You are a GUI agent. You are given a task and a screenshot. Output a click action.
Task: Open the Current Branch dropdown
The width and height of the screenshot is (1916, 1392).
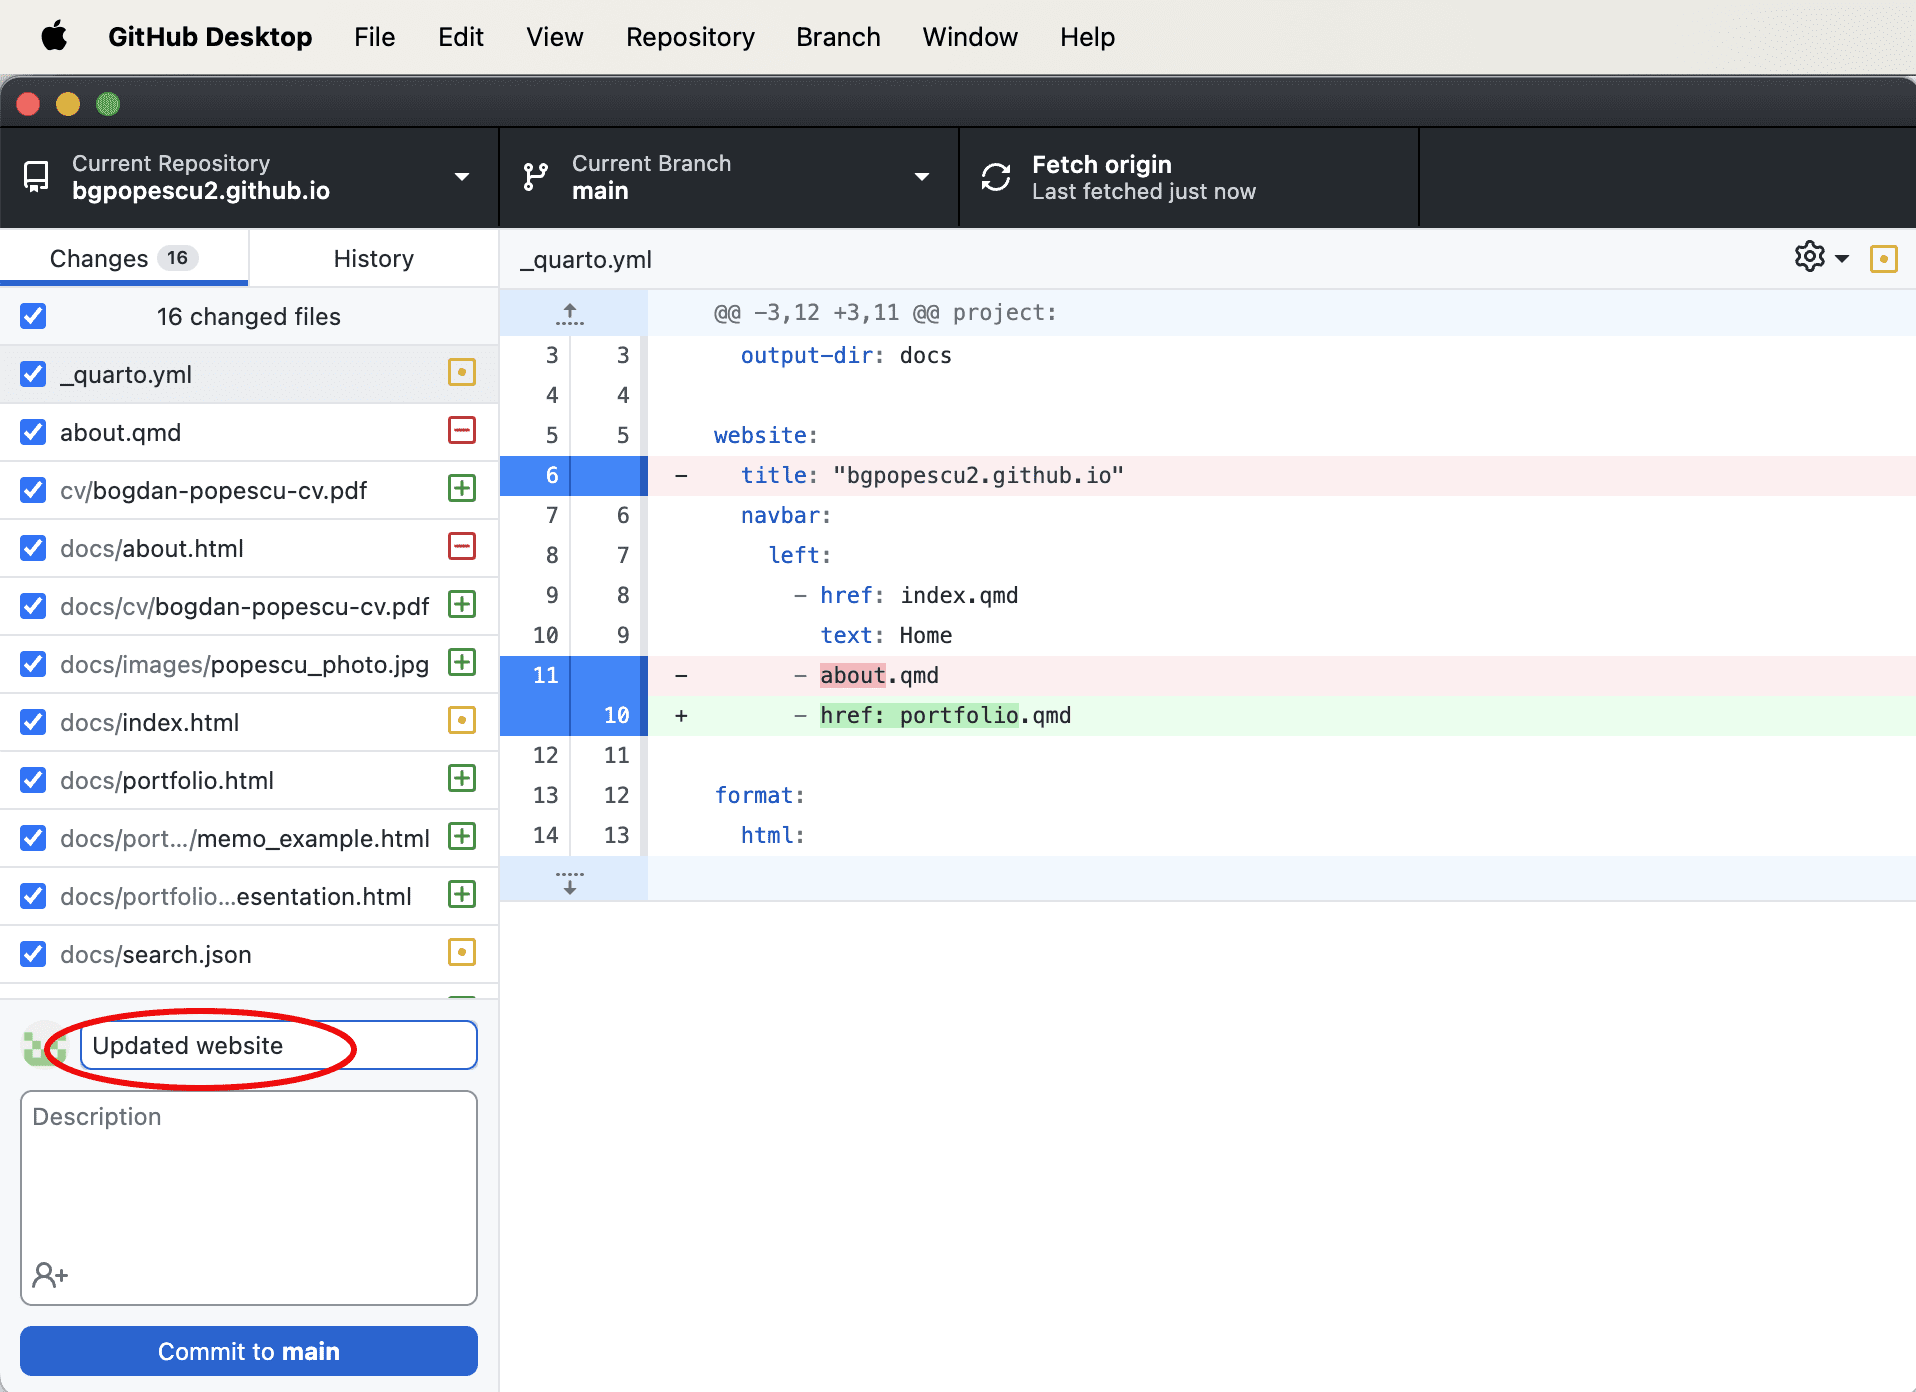click(x=727, y=177)
